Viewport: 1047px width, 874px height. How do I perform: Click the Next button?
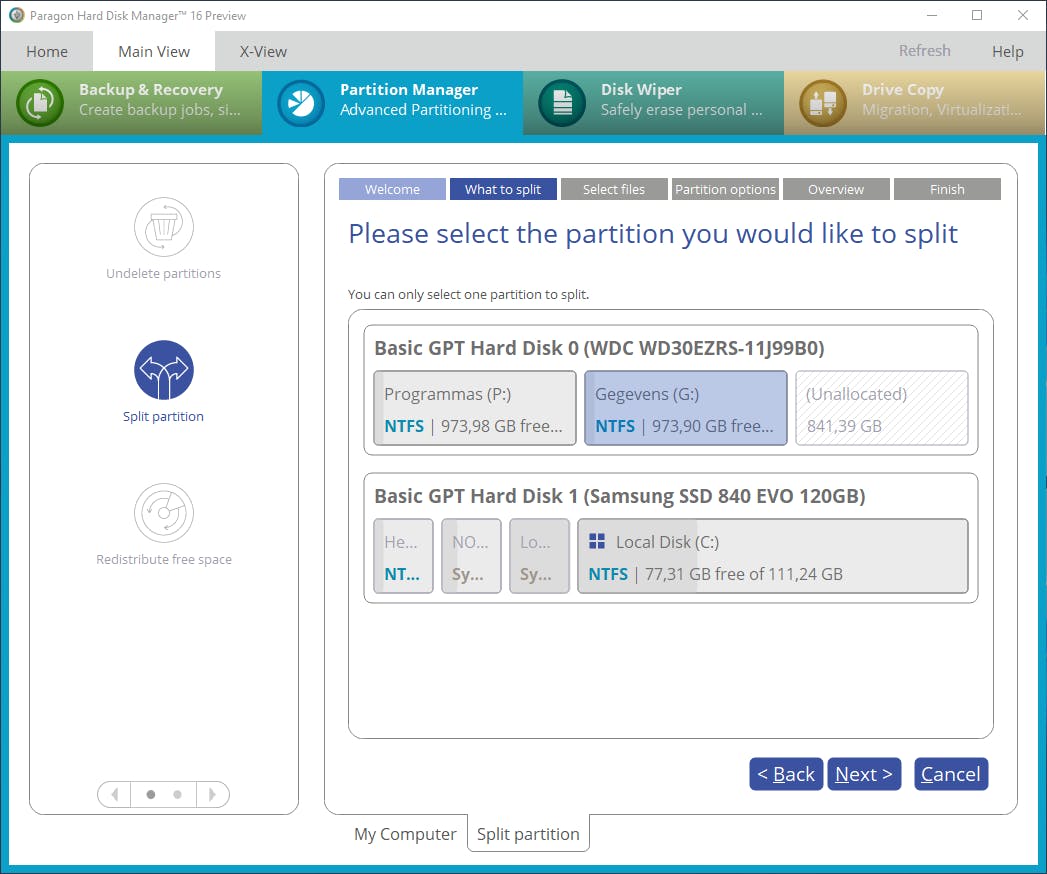tap(864, 774)
